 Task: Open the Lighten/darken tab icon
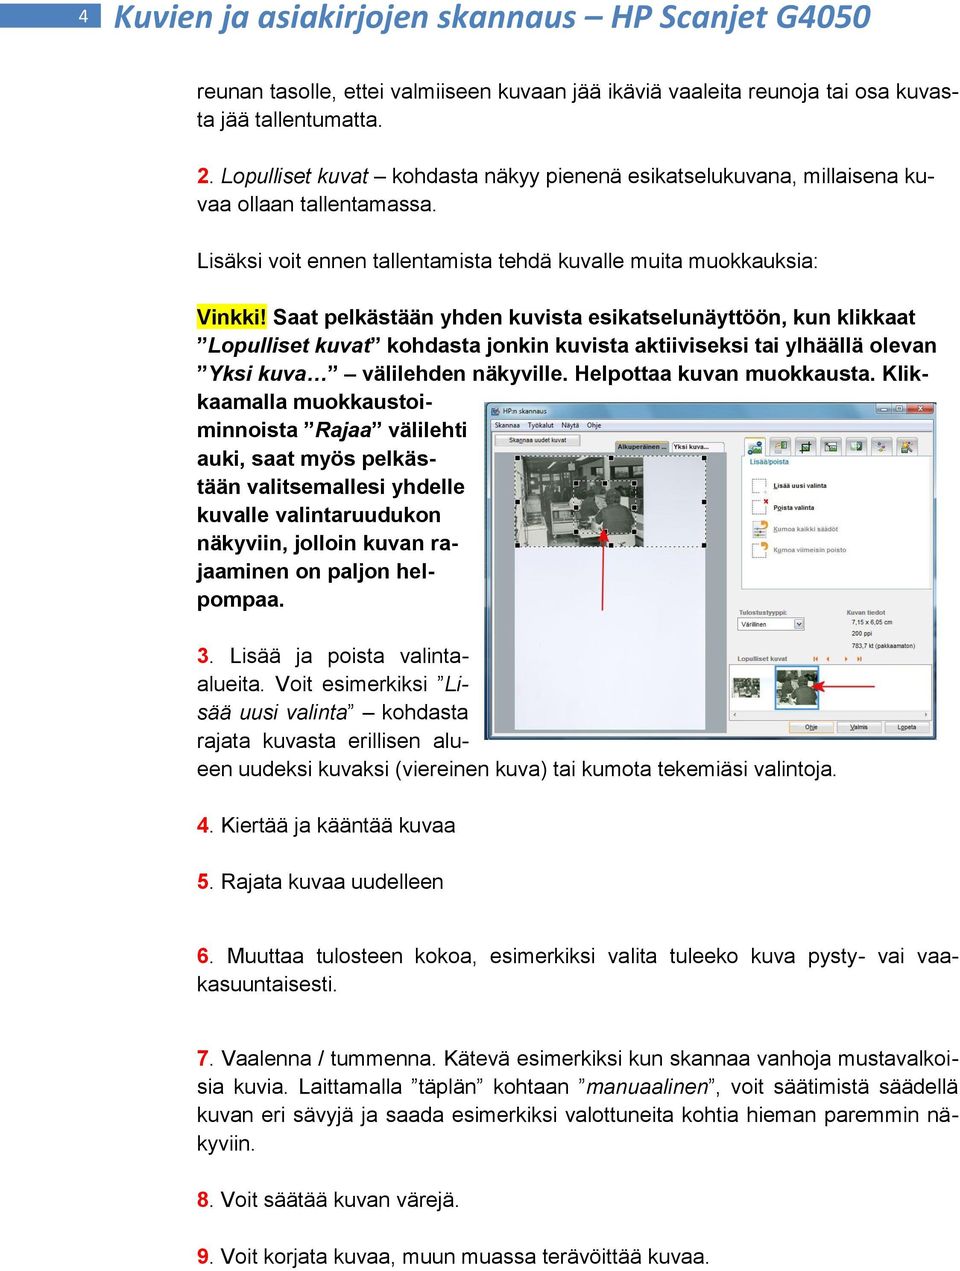click(x=855, y=446)
